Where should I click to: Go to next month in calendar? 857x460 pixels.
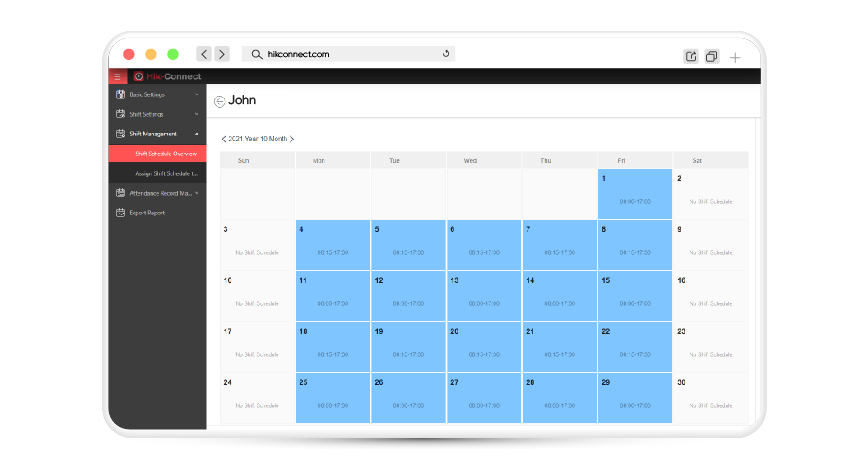[x=292, y=139]
